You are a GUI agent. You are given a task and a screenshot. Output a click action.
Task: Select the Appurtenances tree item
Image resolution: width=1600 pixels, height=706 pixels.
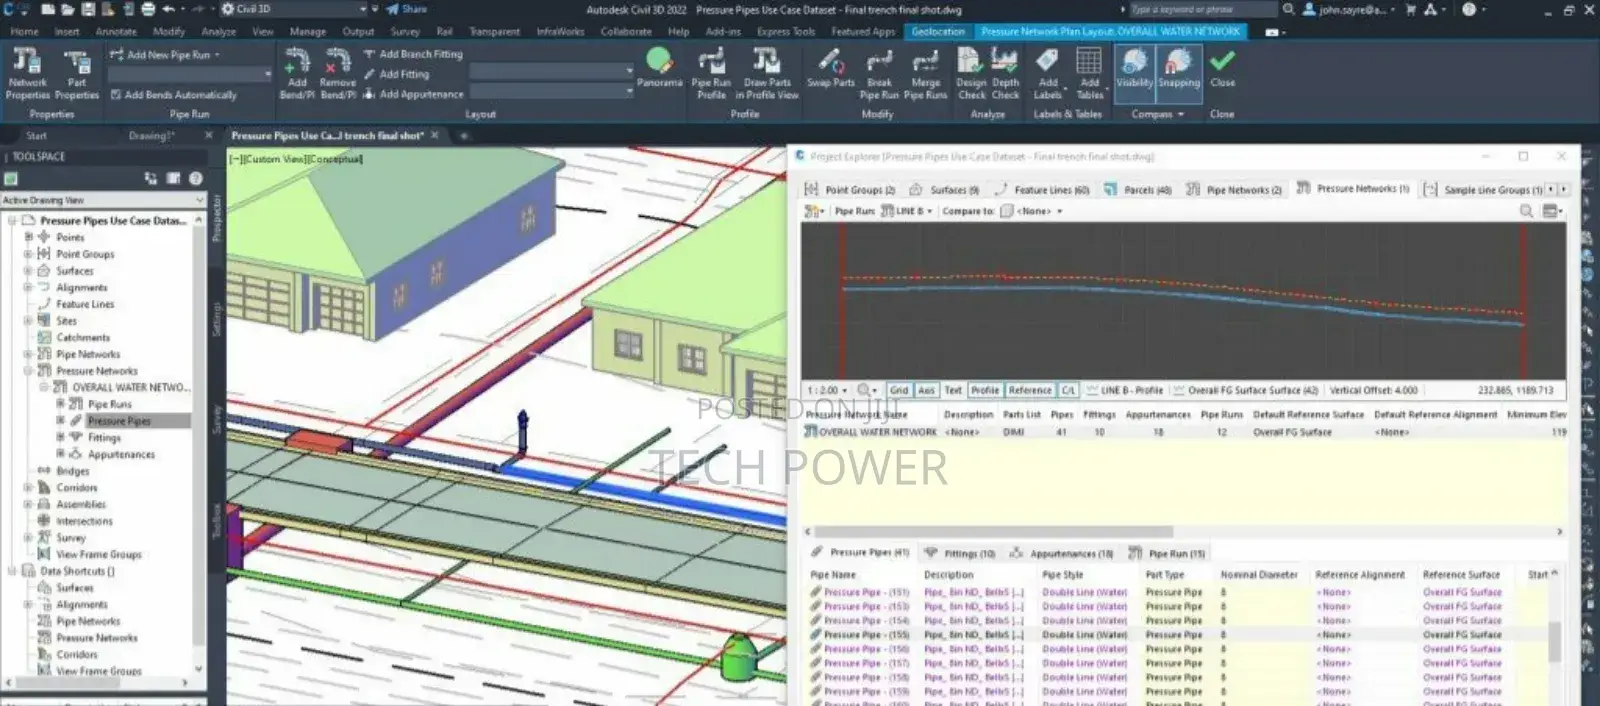click(x=121, y=454)
